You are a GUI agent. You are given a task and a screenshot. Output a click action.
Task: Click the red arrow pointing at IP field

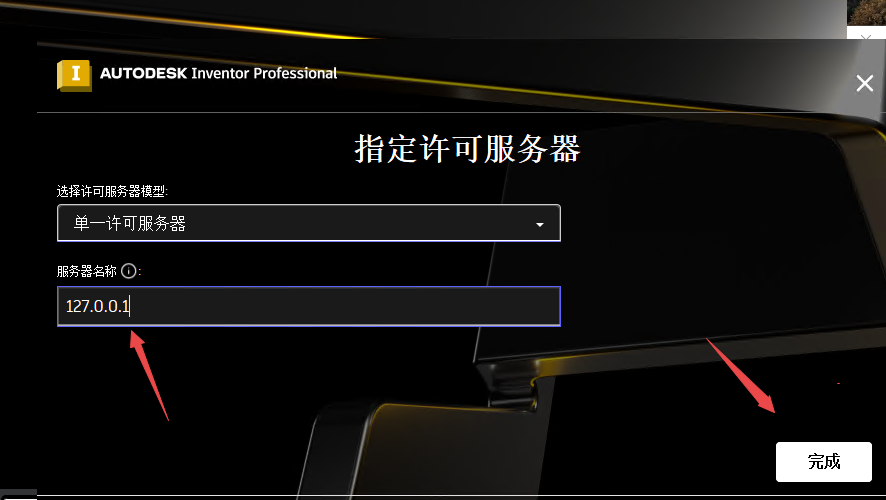coord(149,375)
